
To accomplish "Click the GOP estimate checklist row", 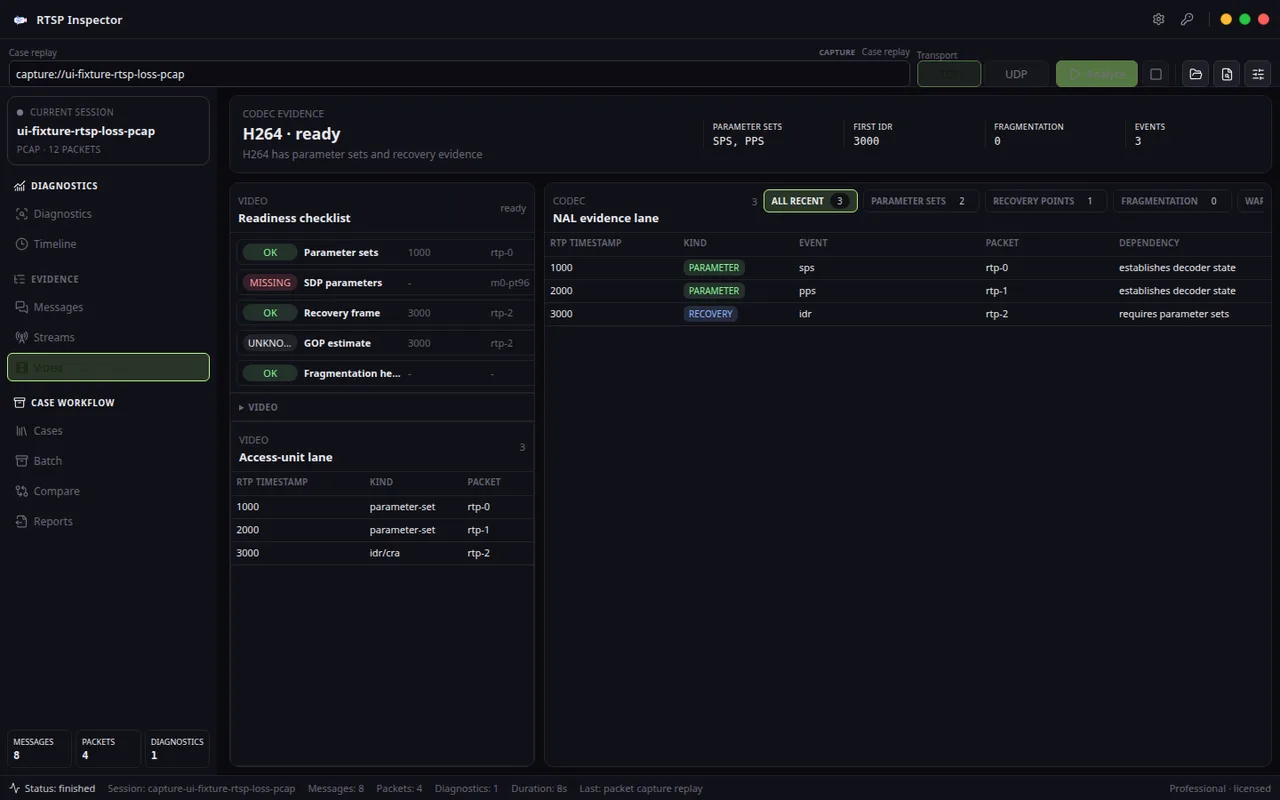I will click(384, 343).
